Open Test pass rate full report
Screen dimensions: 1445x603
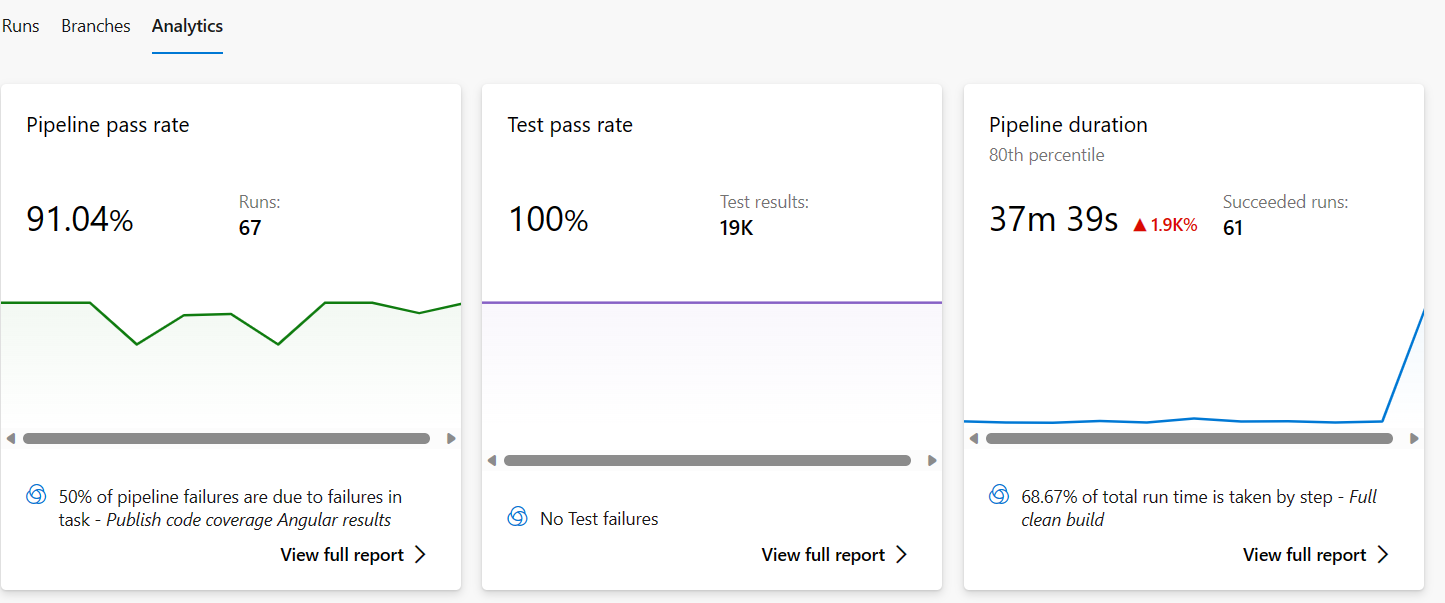coord(824,554)
